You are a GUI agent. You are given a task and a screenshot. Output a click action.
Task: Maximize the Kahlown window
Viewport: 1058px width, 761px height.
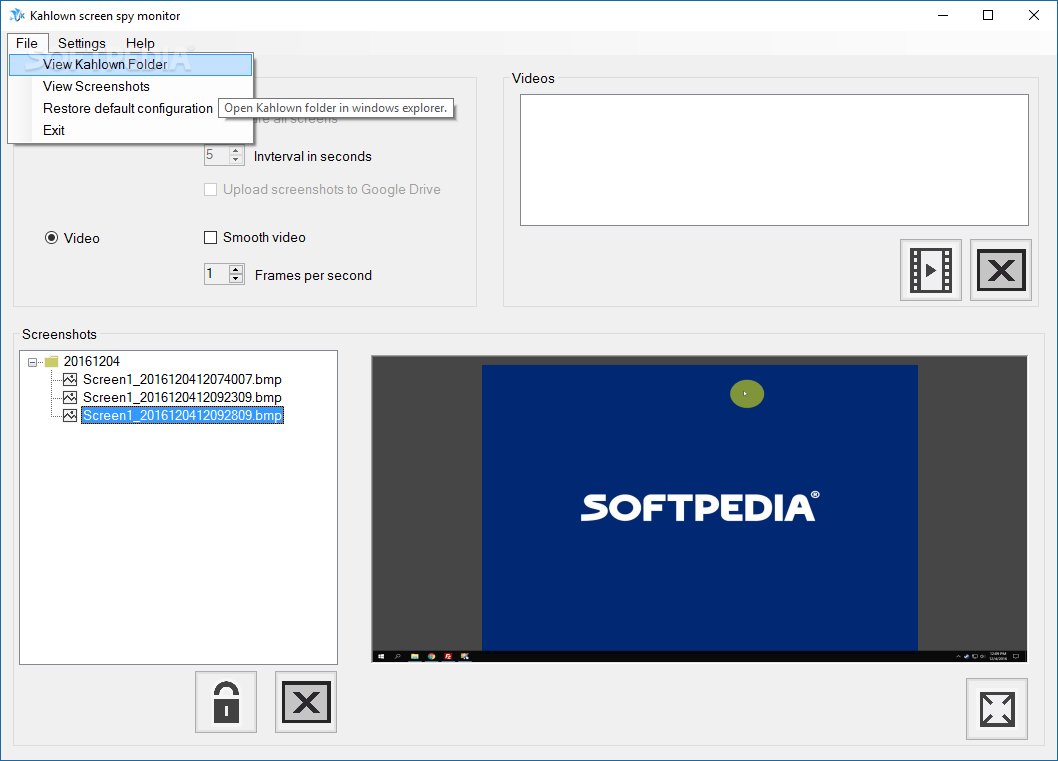point(988,15)
